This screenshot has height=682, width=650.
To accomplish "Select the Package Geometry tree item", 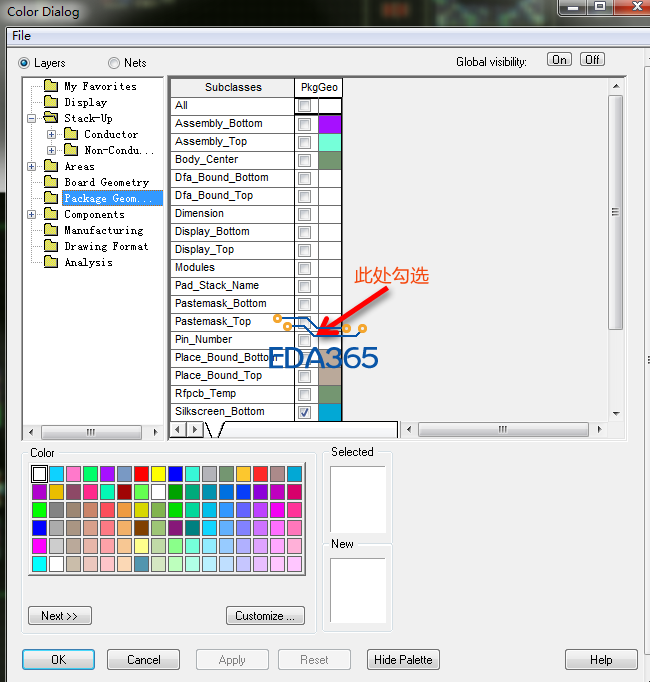I will [x=112, y=198].
